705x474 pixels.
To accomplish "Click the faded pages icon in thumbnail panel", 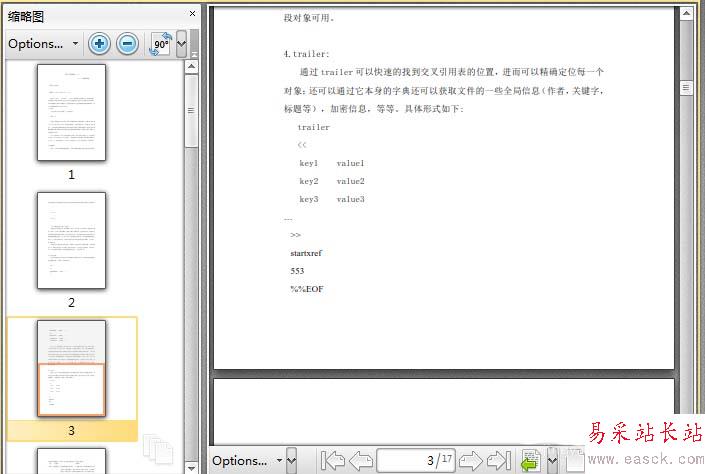I will [158, 449].
